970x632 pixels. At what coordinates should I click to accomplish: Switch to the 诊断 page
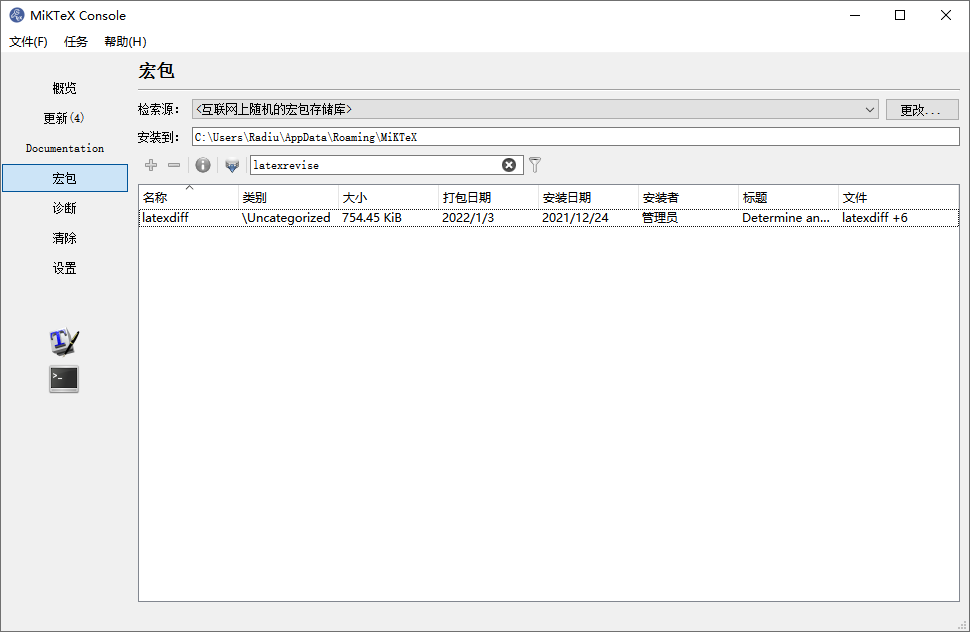point(64,208)
